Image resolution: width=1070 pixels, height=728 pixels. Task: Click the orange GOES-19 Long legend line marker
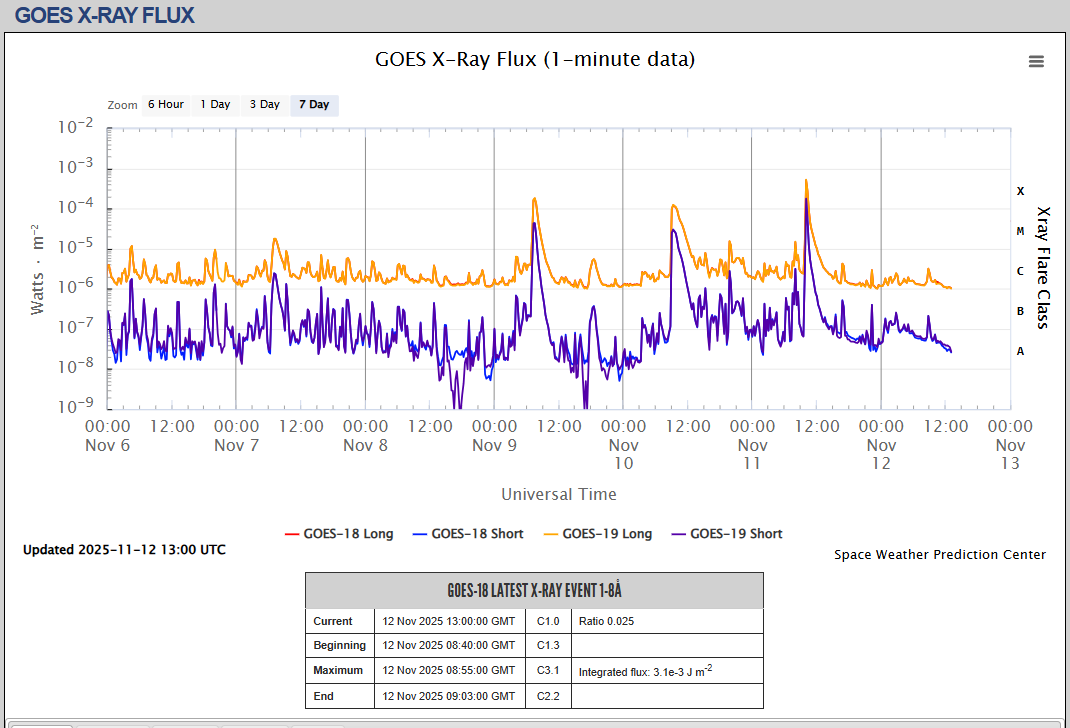[548, 534]
